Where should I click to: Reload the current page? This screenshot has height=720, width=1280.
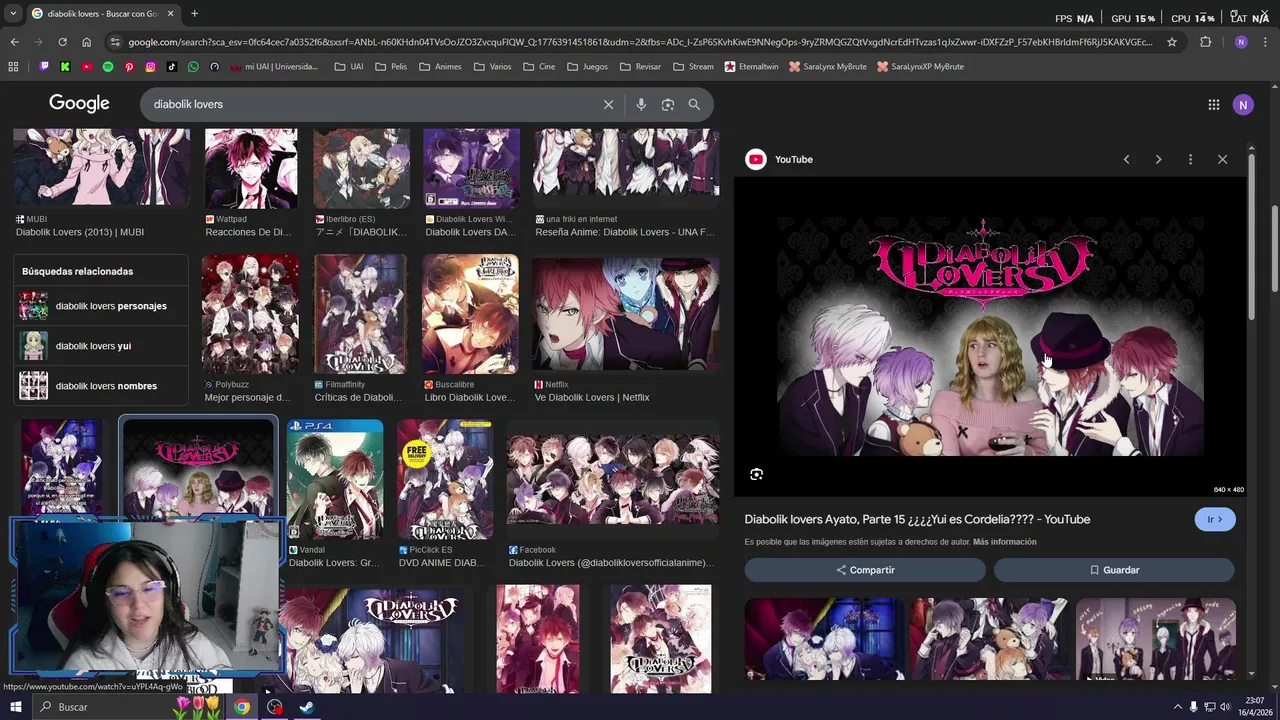point(62,42)
